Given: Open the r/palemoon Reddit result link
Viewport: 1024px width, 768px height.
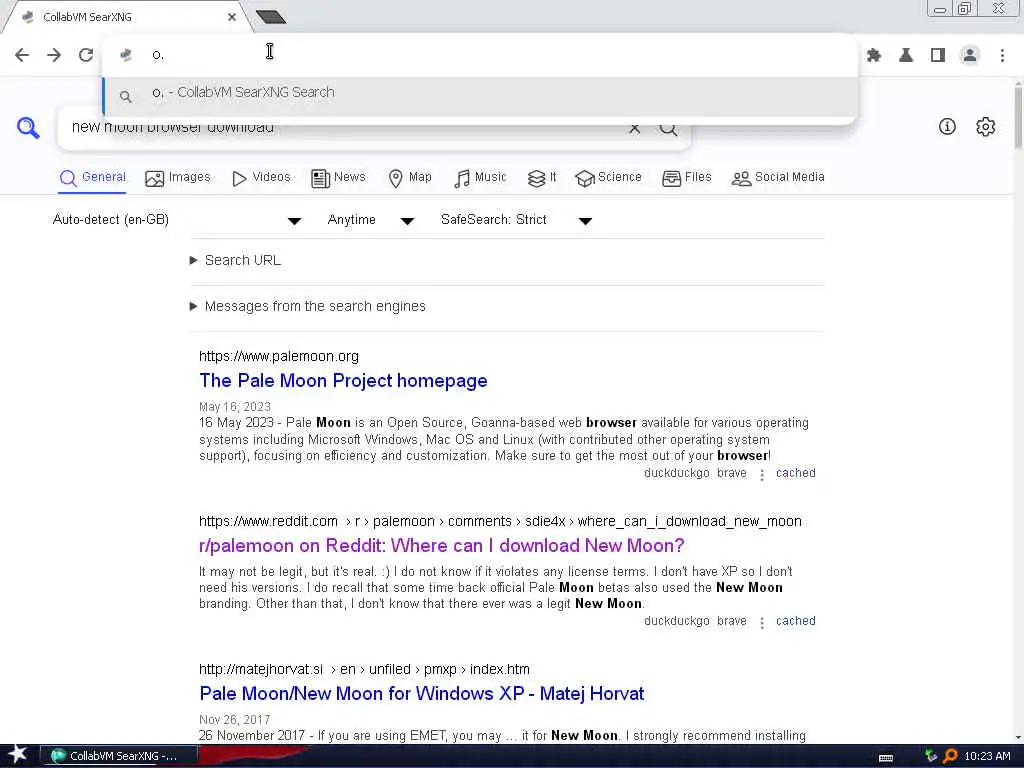Looking at the screenshot, I should click(x=441, y=545).
